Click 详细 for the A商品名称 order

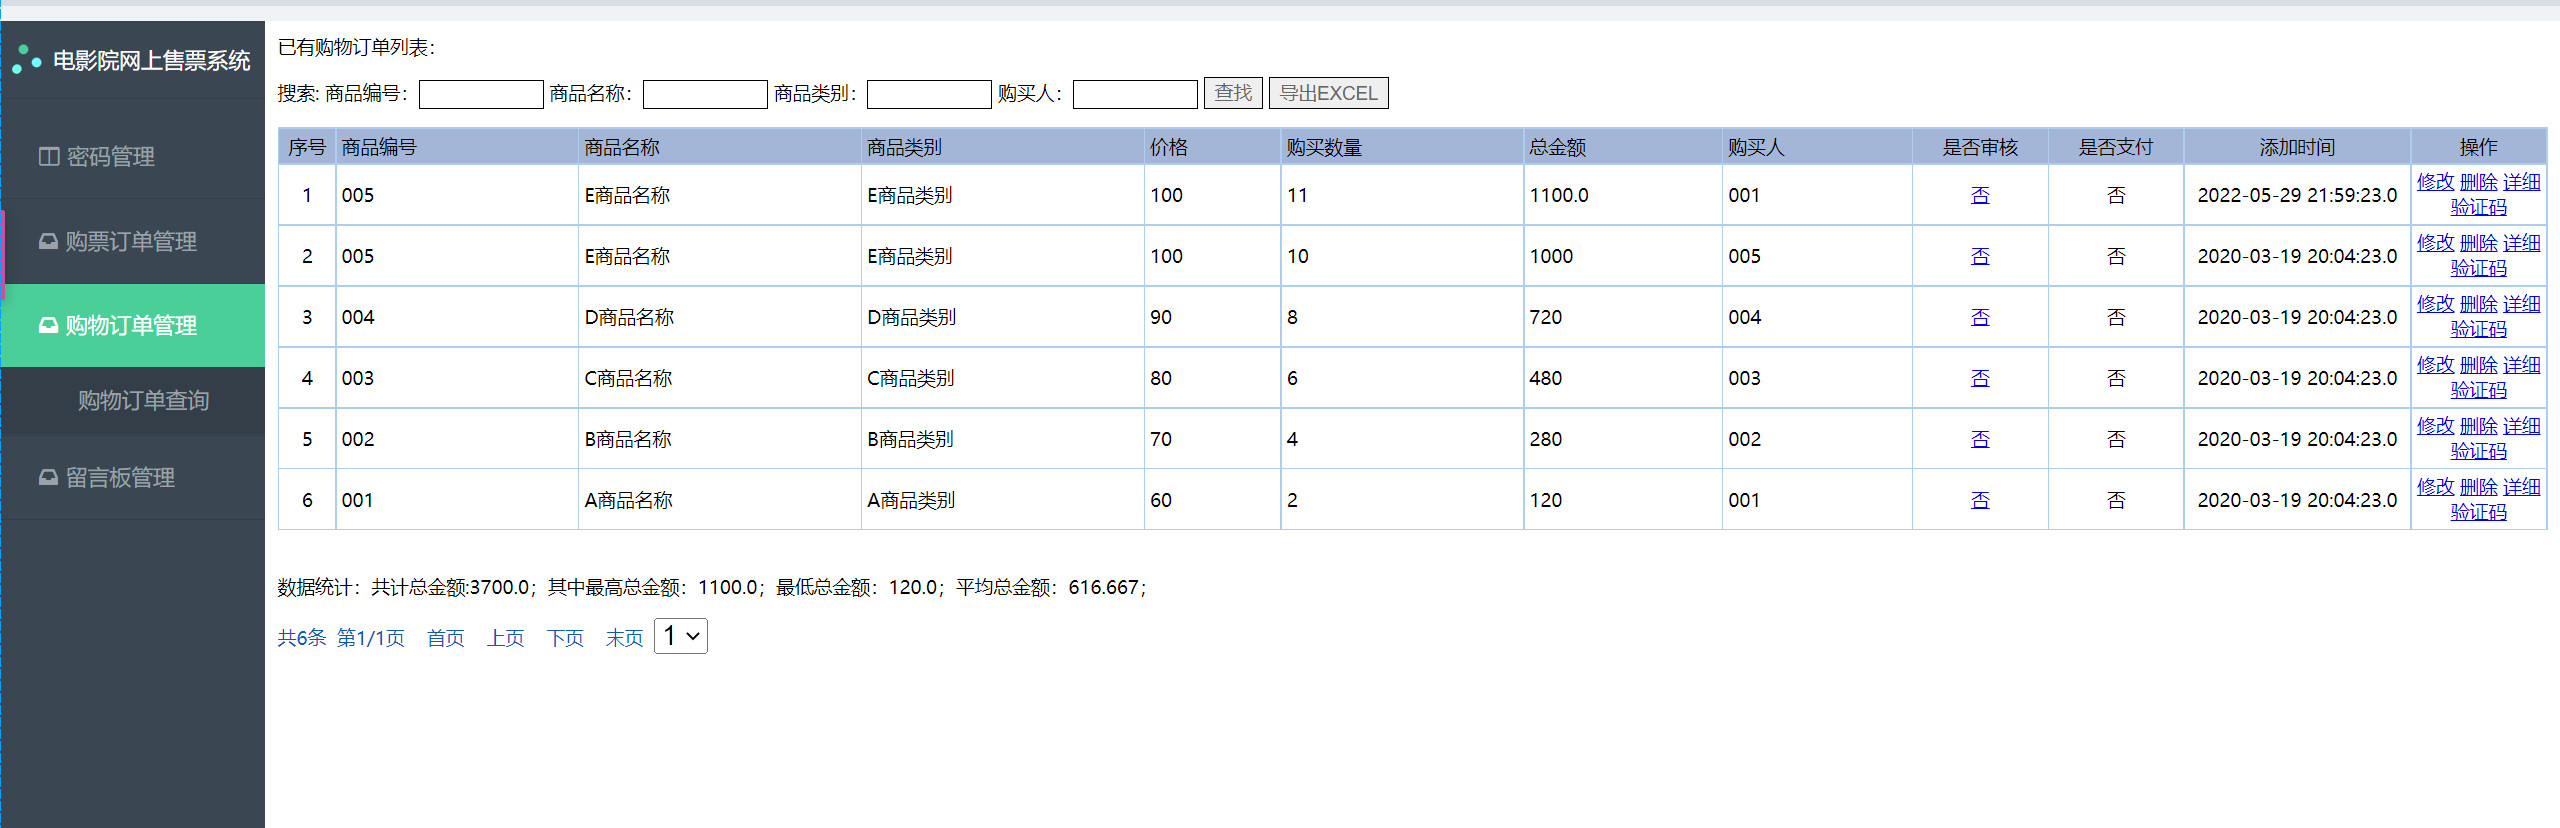click(2521, 487)
